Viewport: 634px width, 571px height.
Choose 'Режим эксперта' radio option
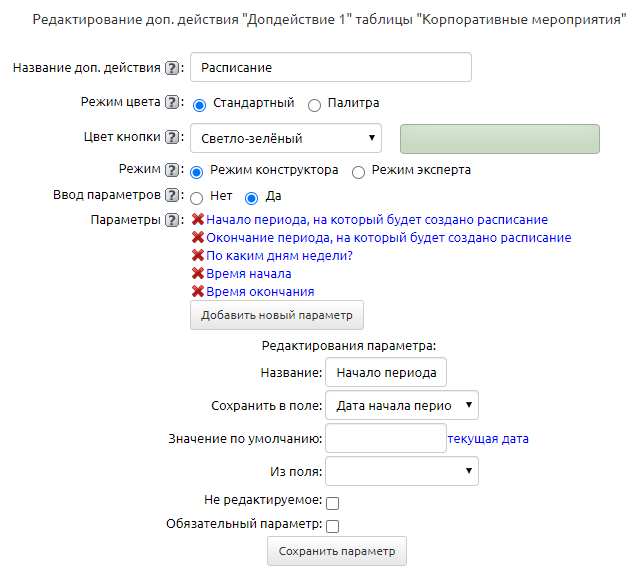tap(359, 171)
